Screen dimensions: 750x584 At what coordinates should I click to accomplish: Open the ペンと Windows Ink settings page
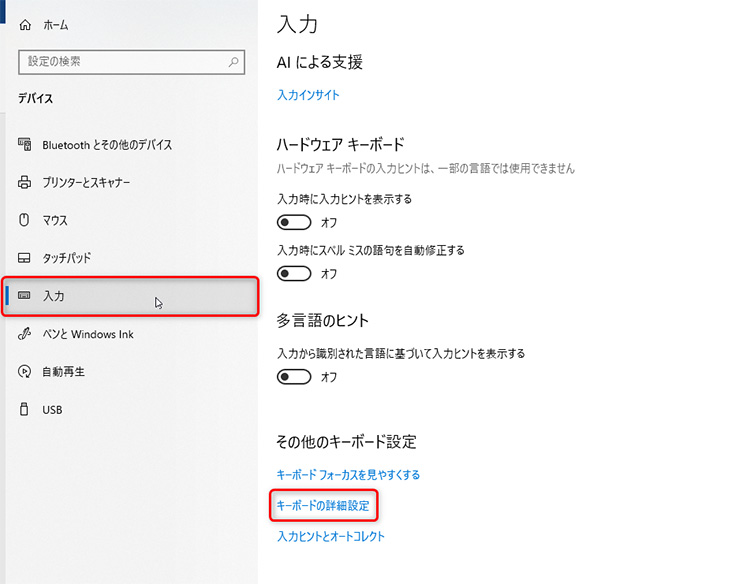[88, 334]
